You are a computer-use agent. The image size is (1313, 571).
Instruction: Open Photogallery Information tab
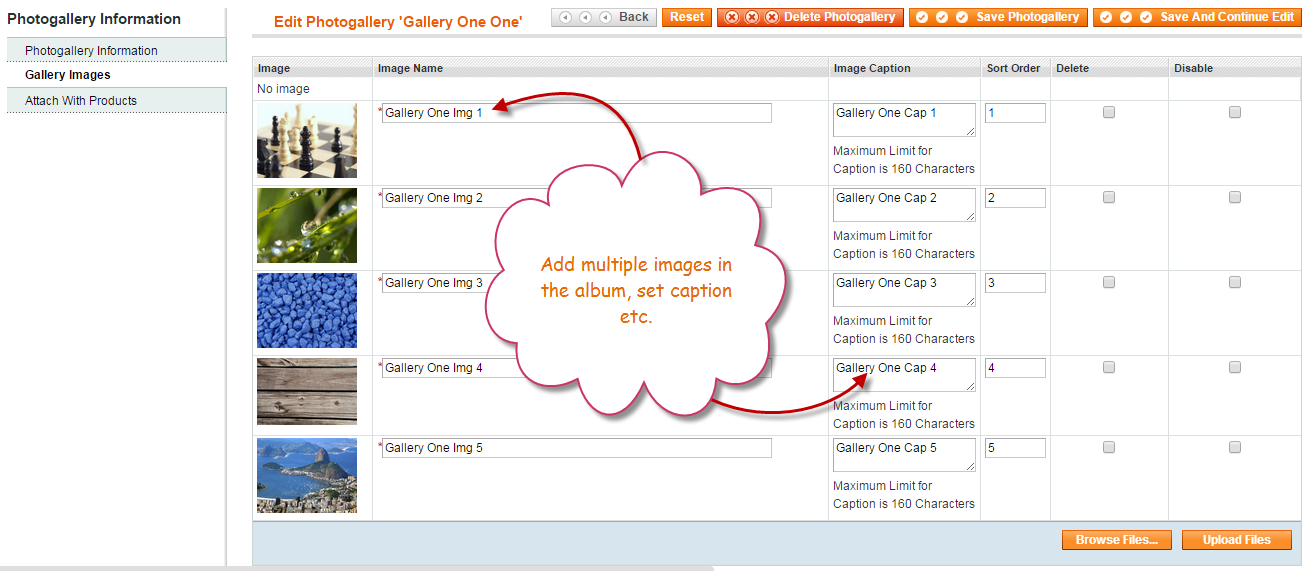116,50
